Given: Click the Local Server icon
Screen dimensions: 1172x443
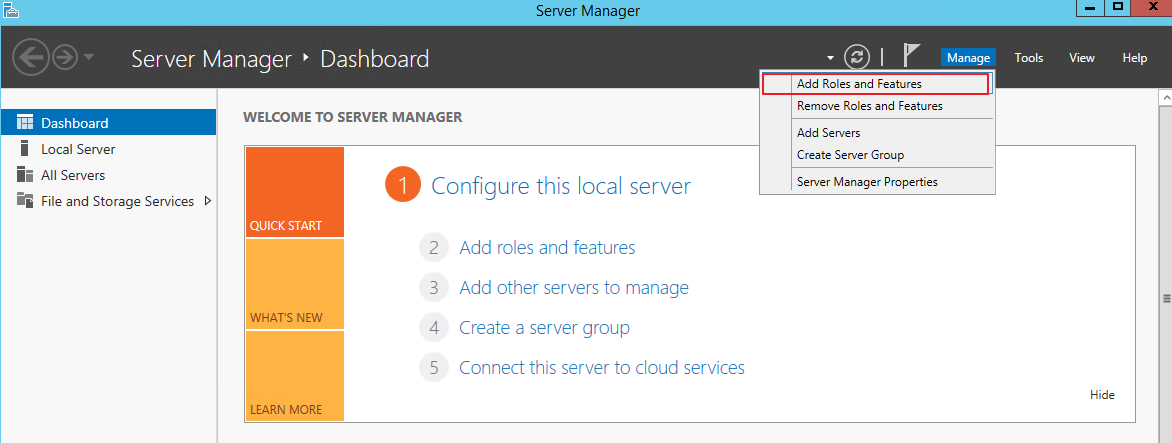Looking at the screenshot, I should (25, 149).
